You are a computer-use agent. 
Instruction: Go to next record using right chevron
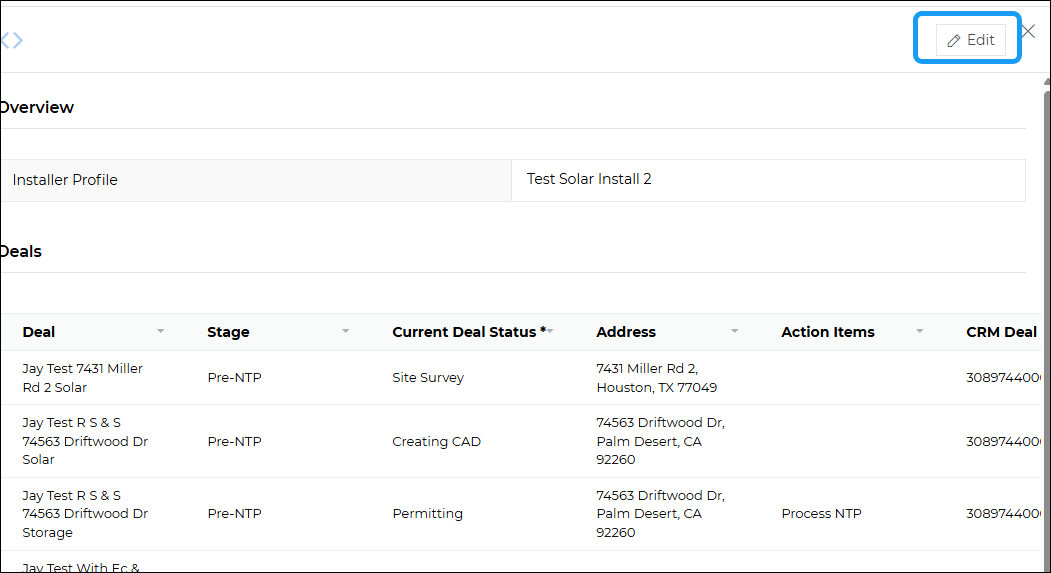pyautogui.click(x=18, y=40)
